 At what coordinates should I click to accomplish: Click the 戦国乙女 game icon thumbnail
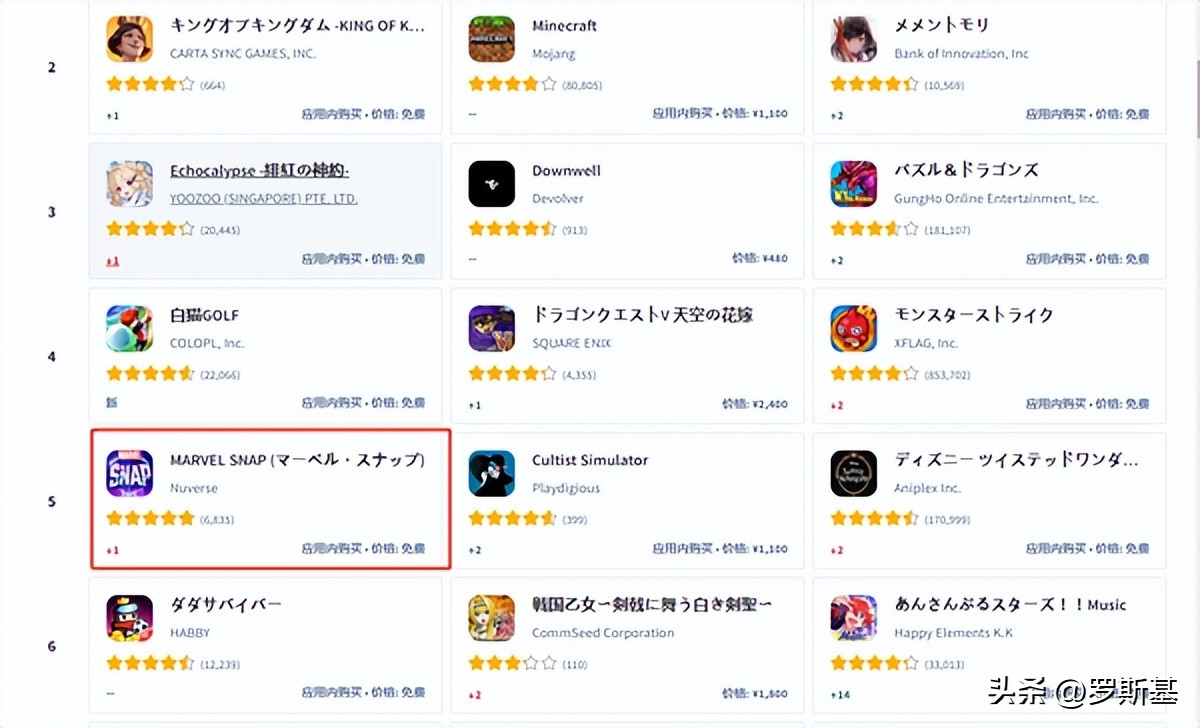pos(492,618)
